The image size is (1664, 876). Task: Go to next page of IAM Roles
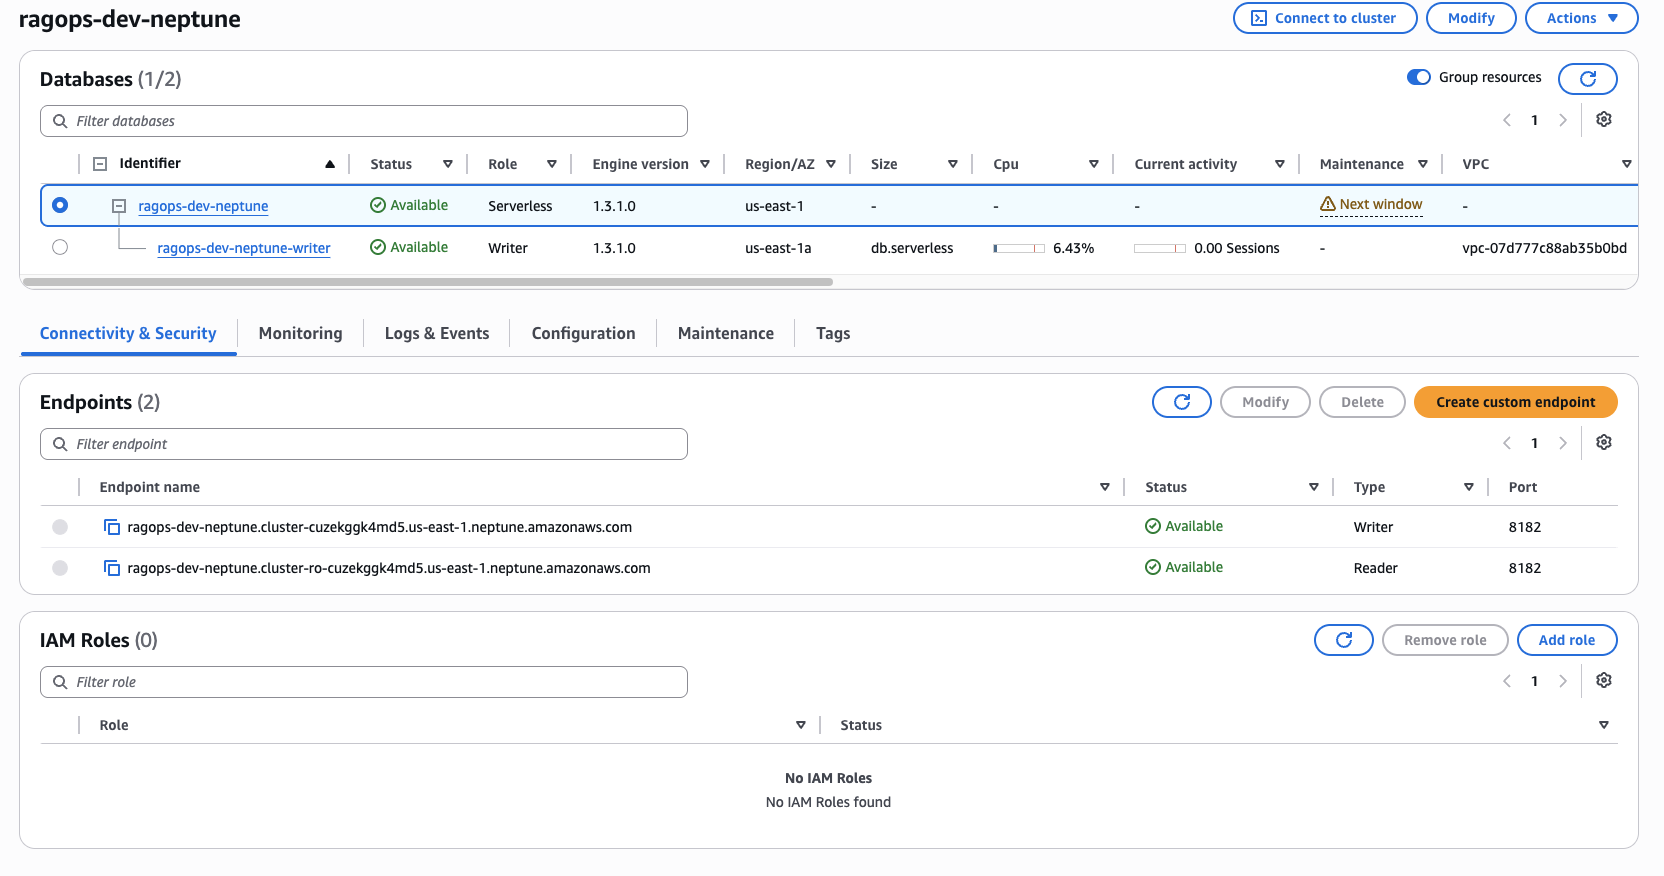pos(1563,681)
